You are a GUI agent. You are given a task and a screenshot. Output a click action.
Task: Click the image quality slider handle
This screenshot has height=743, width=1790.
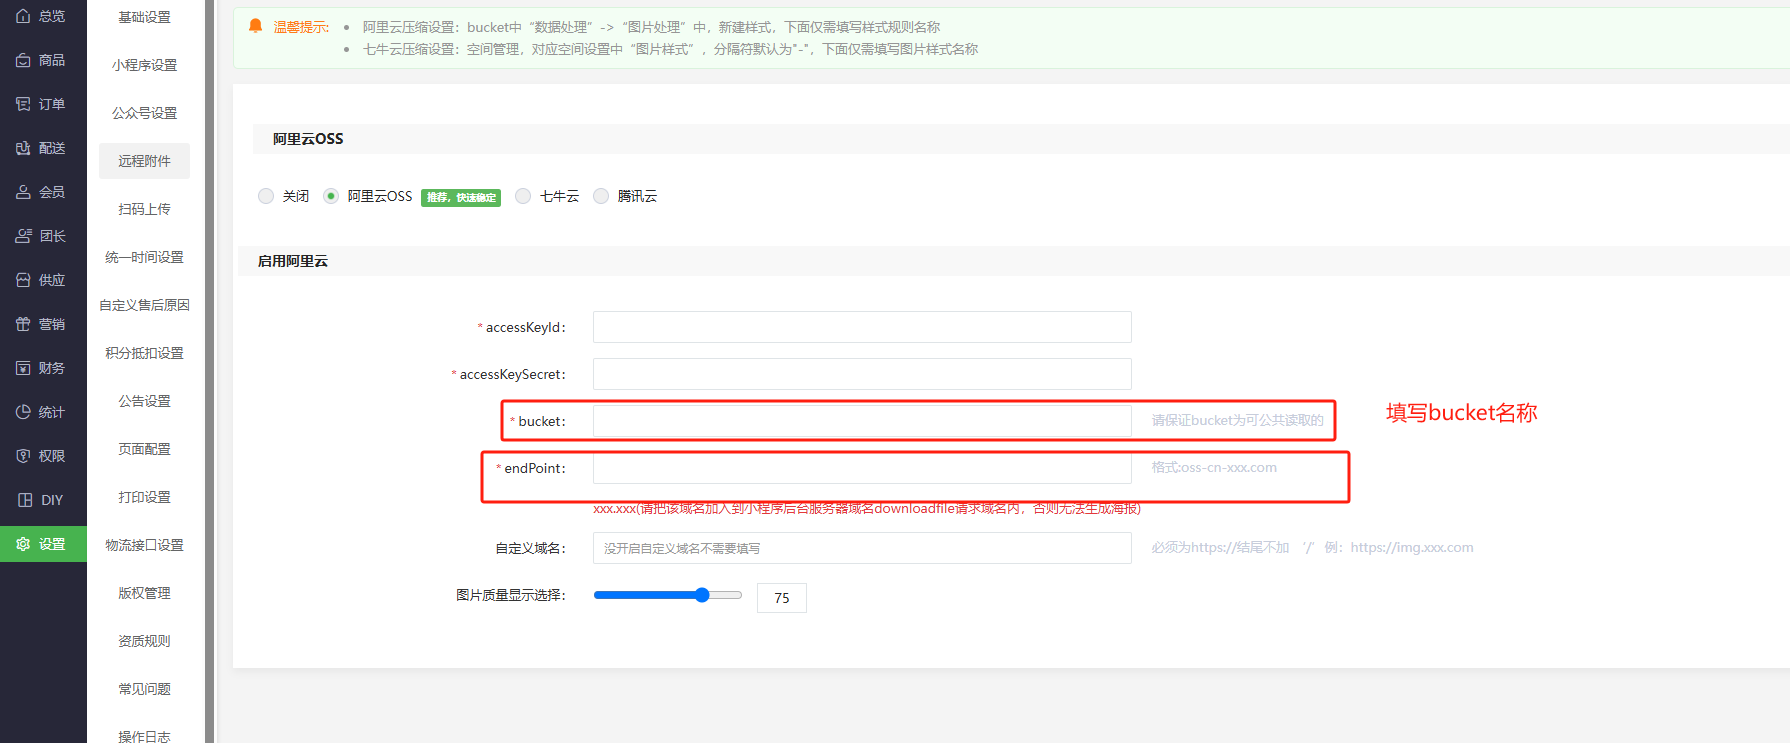click(702, 595)
